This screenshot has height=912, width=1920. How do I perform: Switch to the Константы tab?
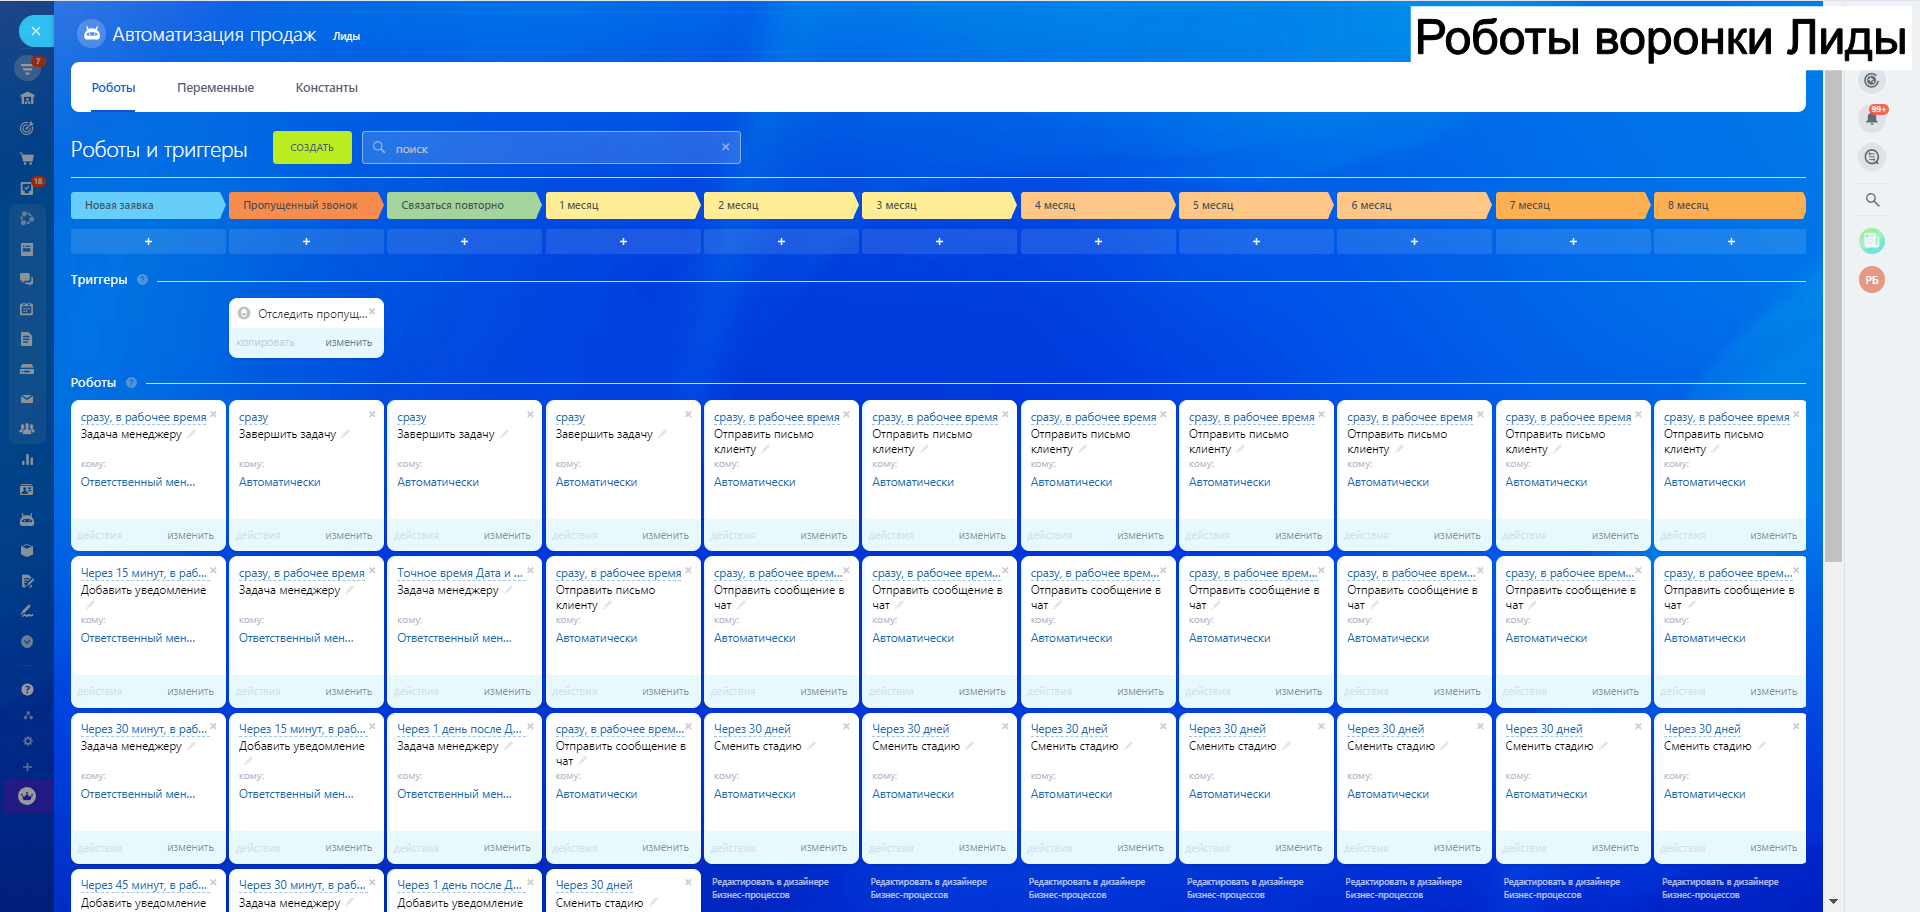(326, 88)
